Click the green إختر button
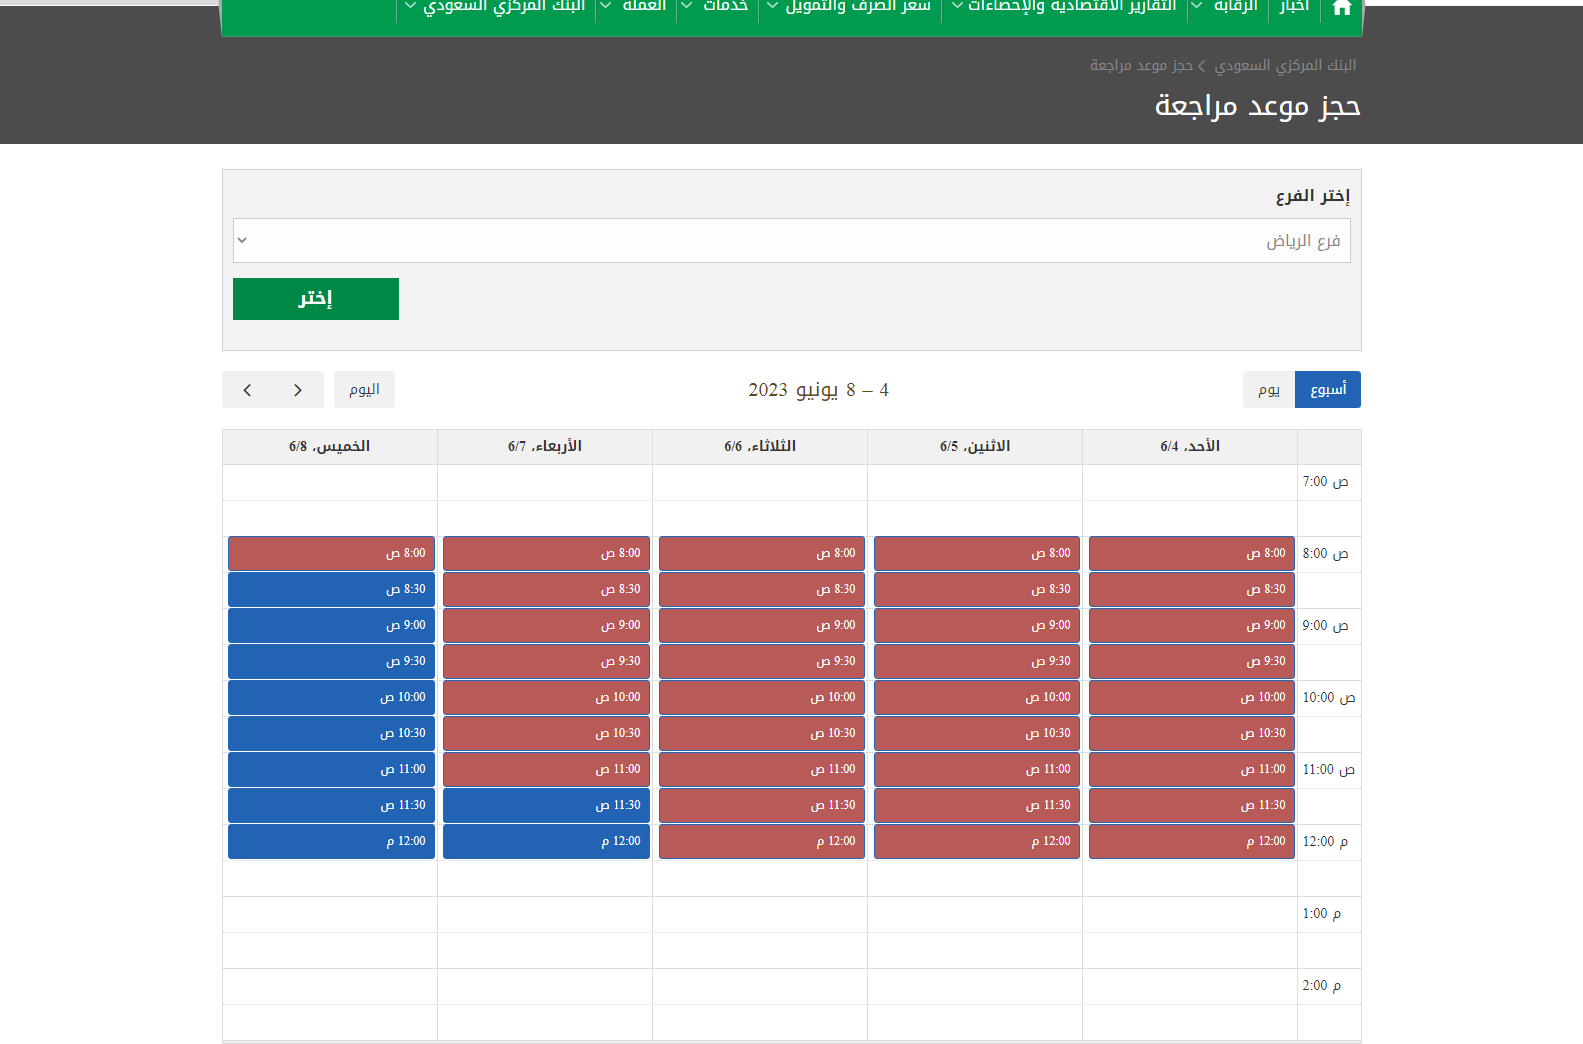The image size is (1583, 1044). [316, 299]
